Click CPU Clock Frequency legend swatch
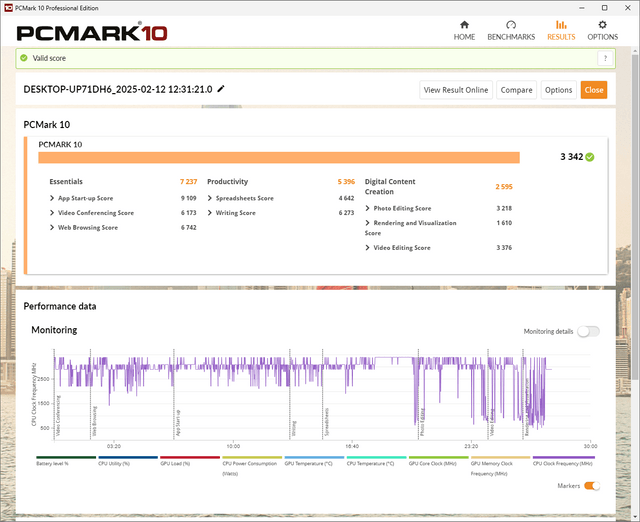The height and width of the screenshot is (522, 640). (564, 458)
